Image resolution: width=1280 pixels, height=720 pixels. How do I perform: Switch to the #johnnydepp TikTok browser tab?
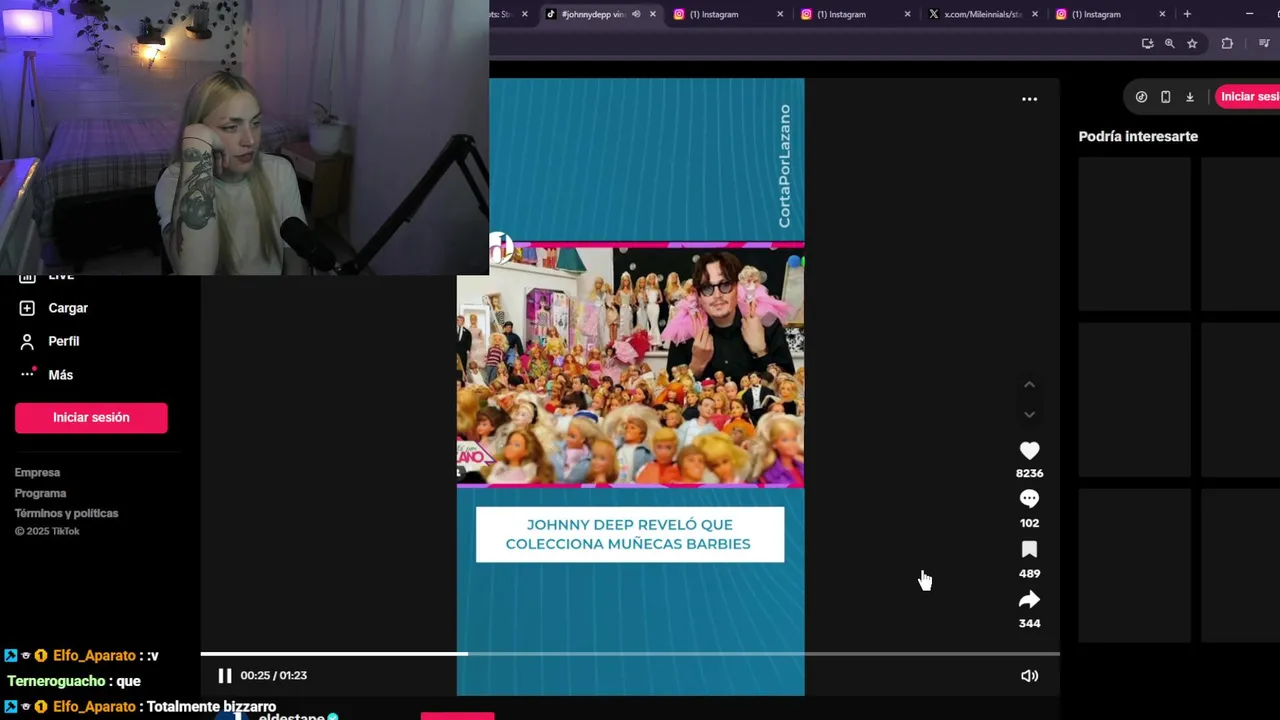pyautogui.click(x=591, y=14)
